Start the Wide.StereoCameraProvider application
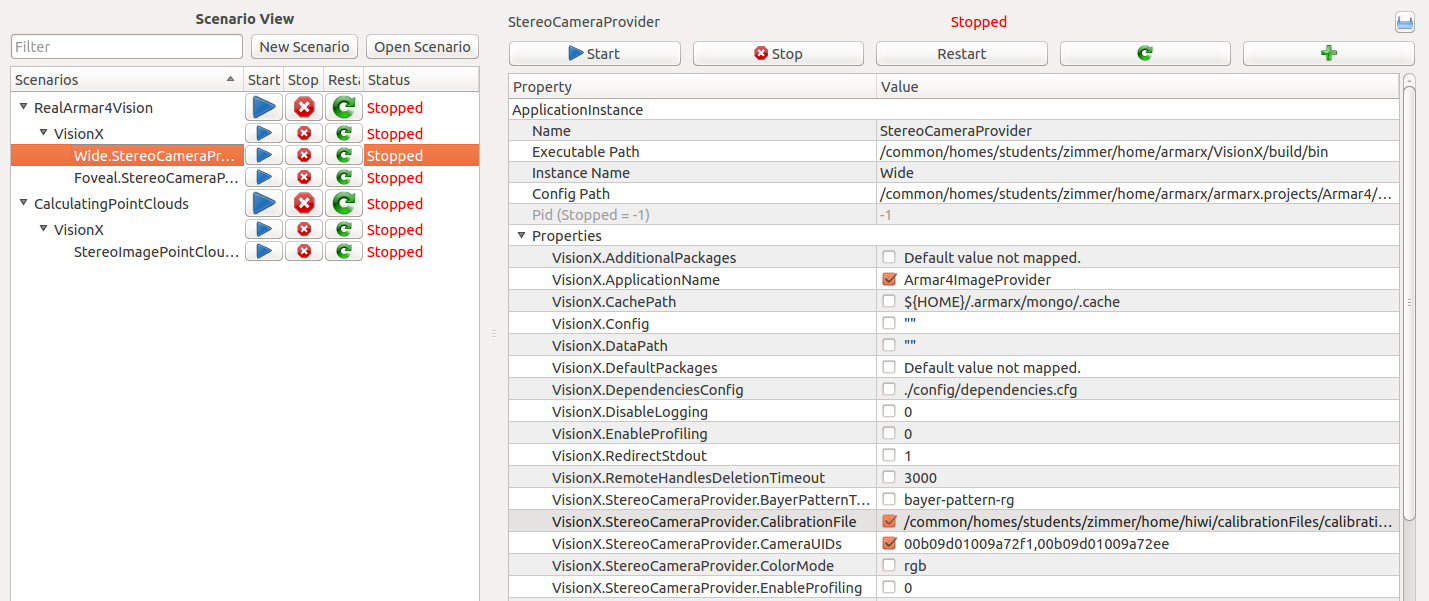Viewport: 1429px width, 601px height. point(264,155)
